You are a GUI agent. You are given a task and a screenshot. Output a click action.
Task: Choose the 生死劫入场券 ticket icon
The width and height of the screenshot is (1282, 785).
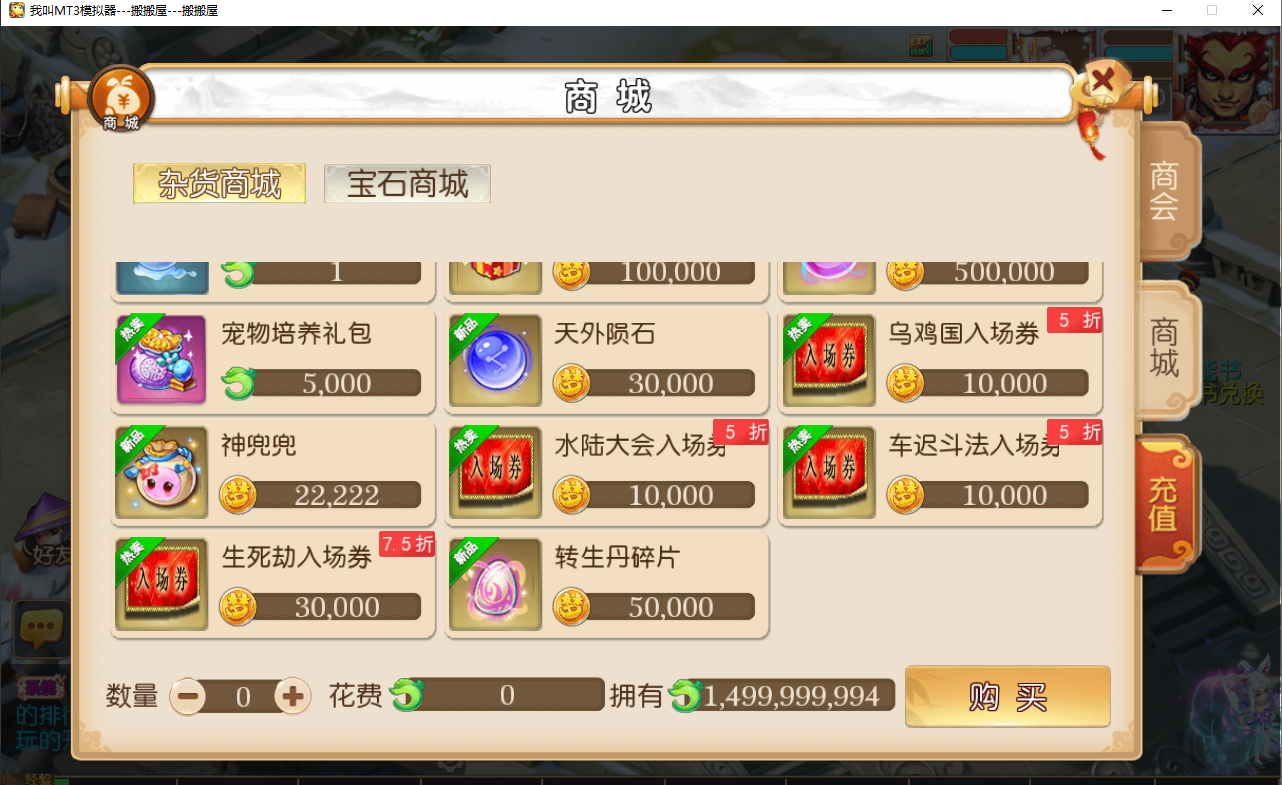point(162,584)
